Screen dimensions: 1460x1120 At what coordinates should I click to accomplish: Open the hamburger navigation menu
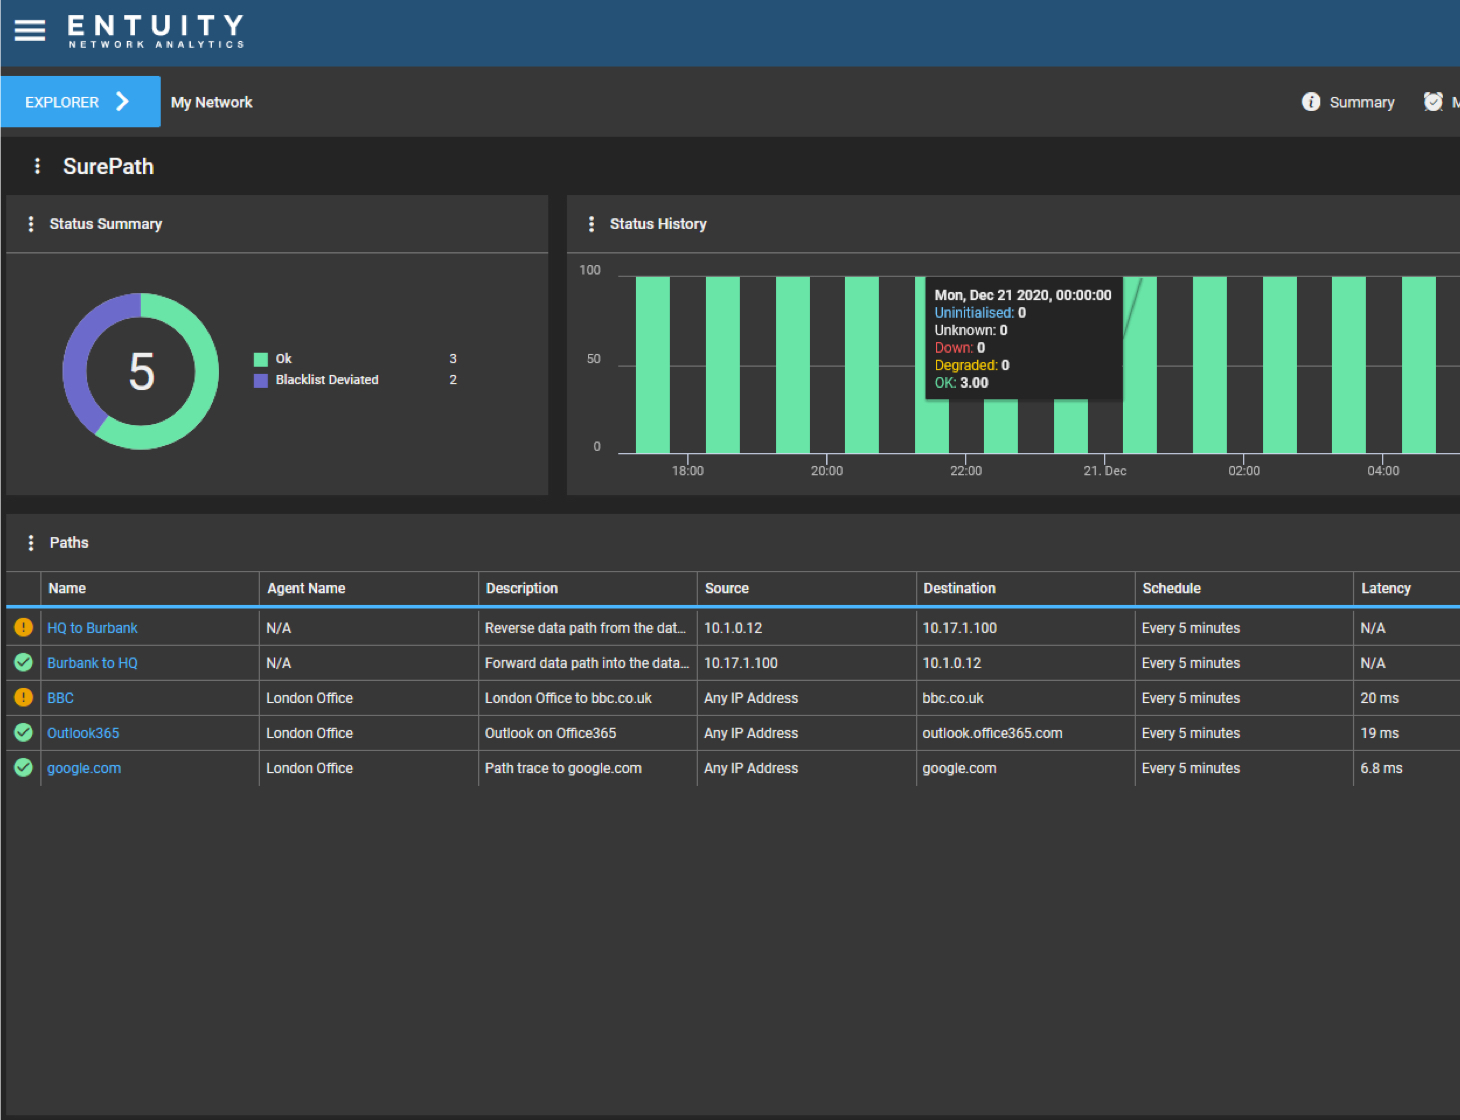coord(29,30)
